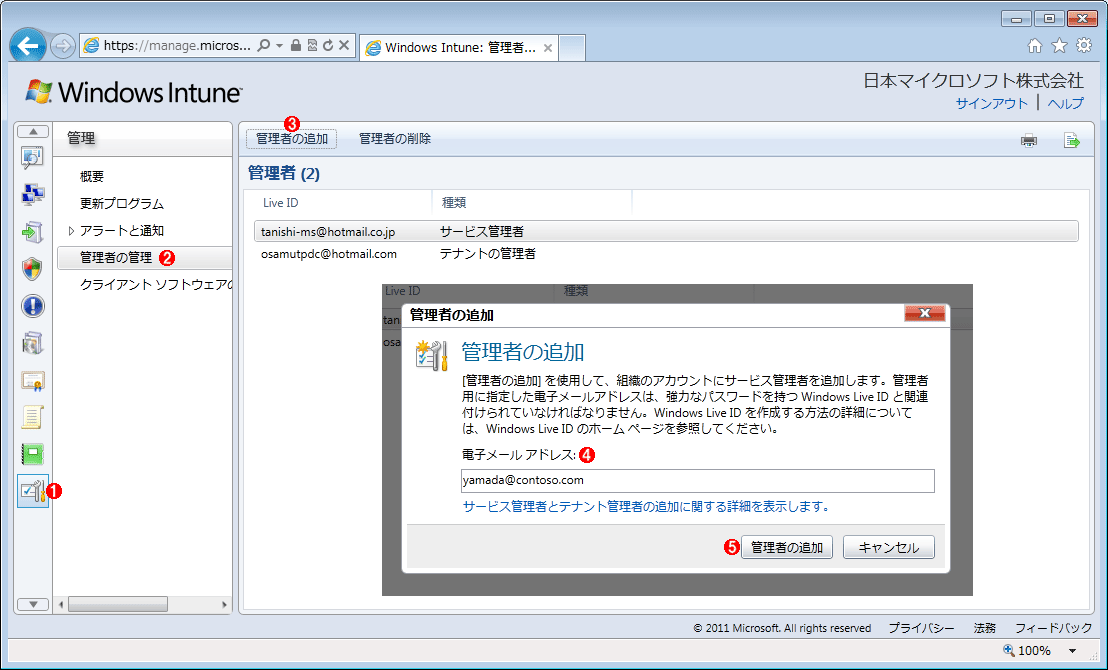Close the Windows Intune browser tab

[x=548, y=48]
